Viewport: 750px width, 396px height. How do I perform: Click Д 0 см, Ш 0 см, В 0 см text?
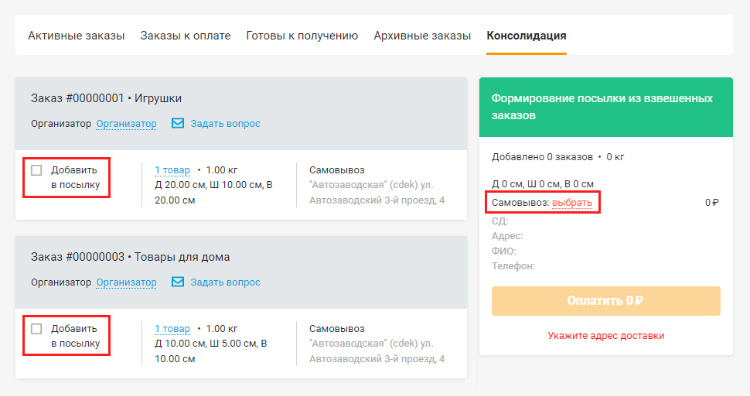click(x=542, y=184)
